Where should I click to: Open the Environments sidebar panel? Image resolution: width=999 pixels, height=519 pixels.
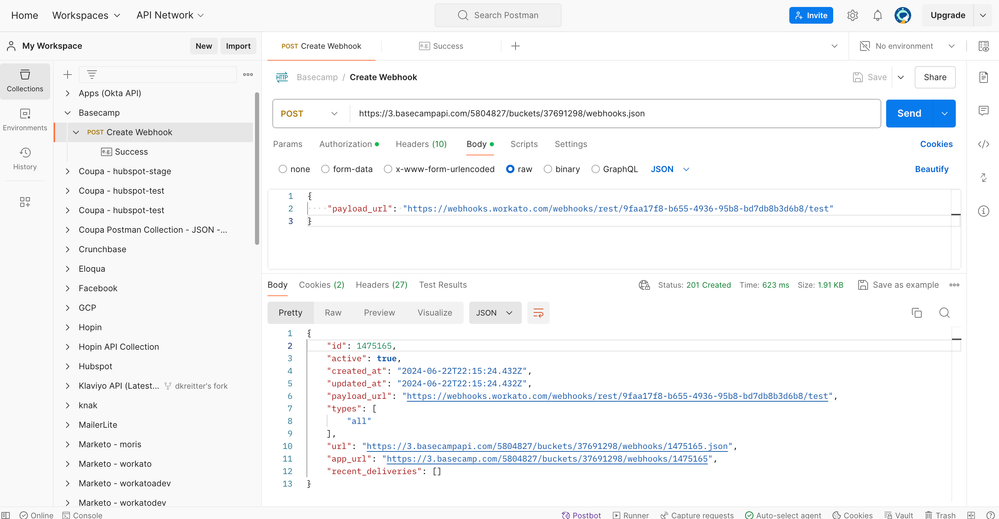tap(25, 119)
